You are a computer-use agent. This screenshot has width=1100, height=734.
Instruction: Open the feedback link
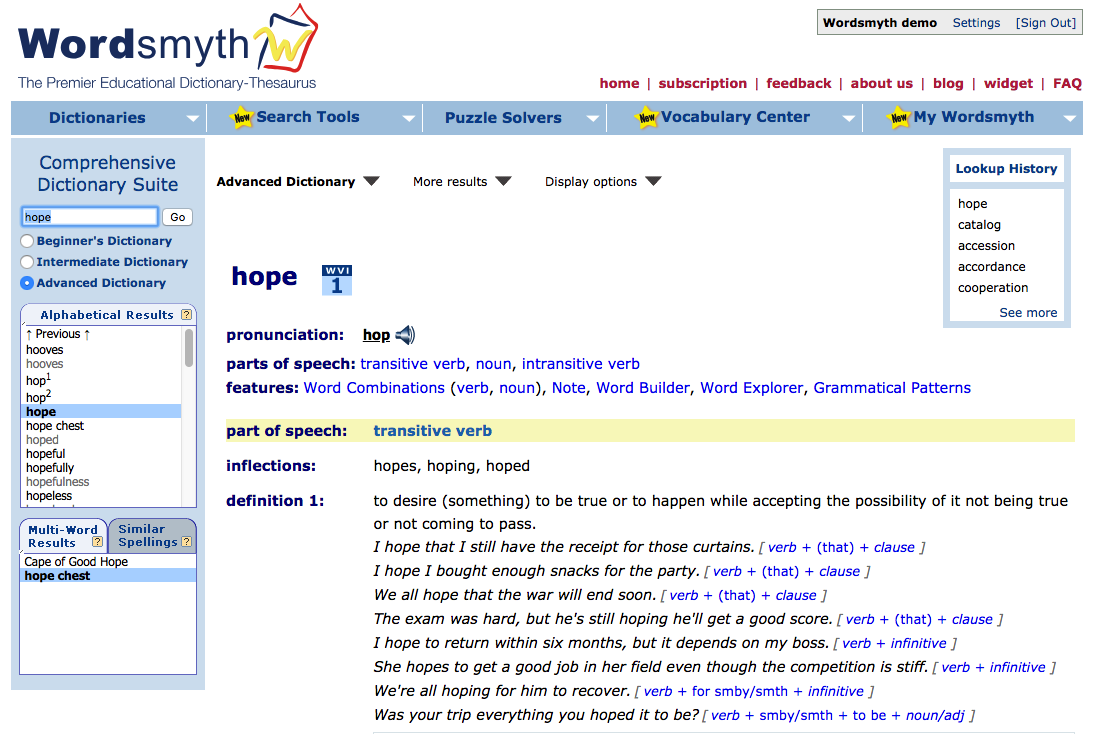click(x=798, y=84)
